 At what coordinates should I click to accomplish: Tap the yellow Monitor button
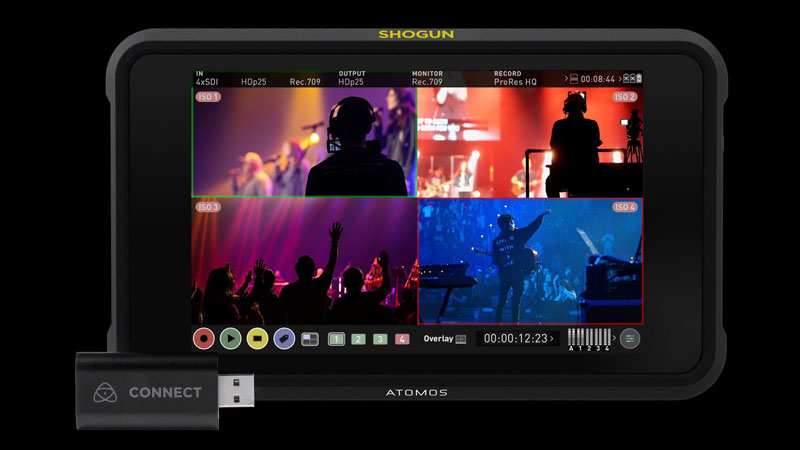pyautogui.click(x=257, y=339)
